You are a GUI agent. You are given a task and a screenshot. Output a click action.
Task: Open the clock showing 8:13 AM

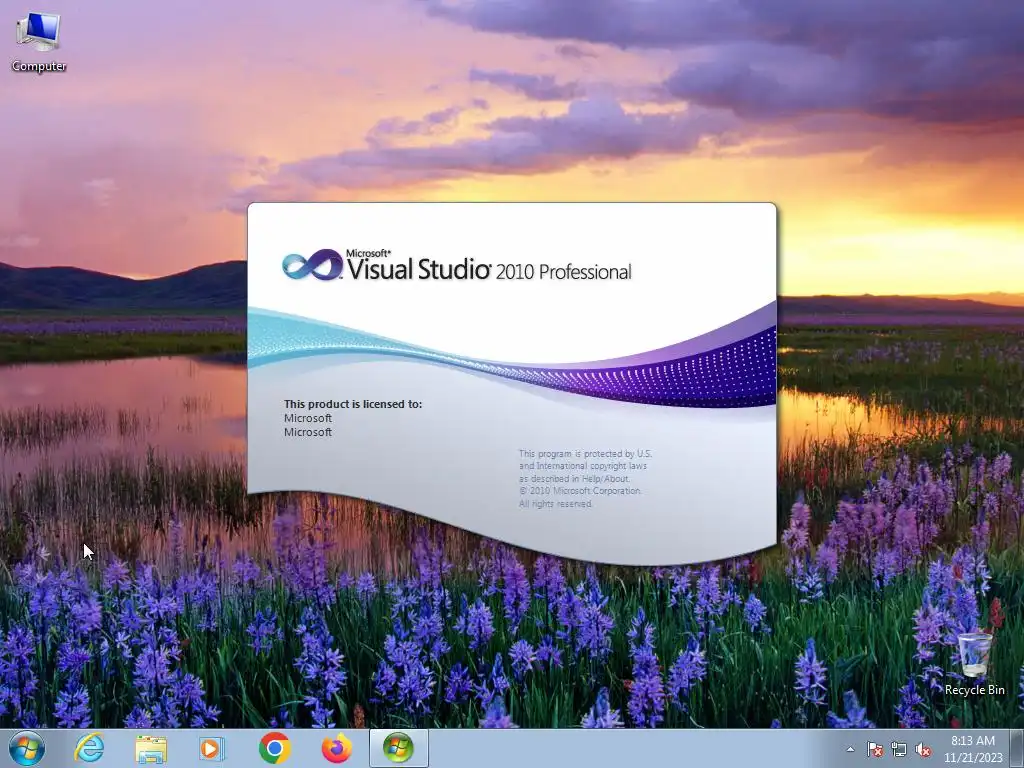click(x=972, y=748)
